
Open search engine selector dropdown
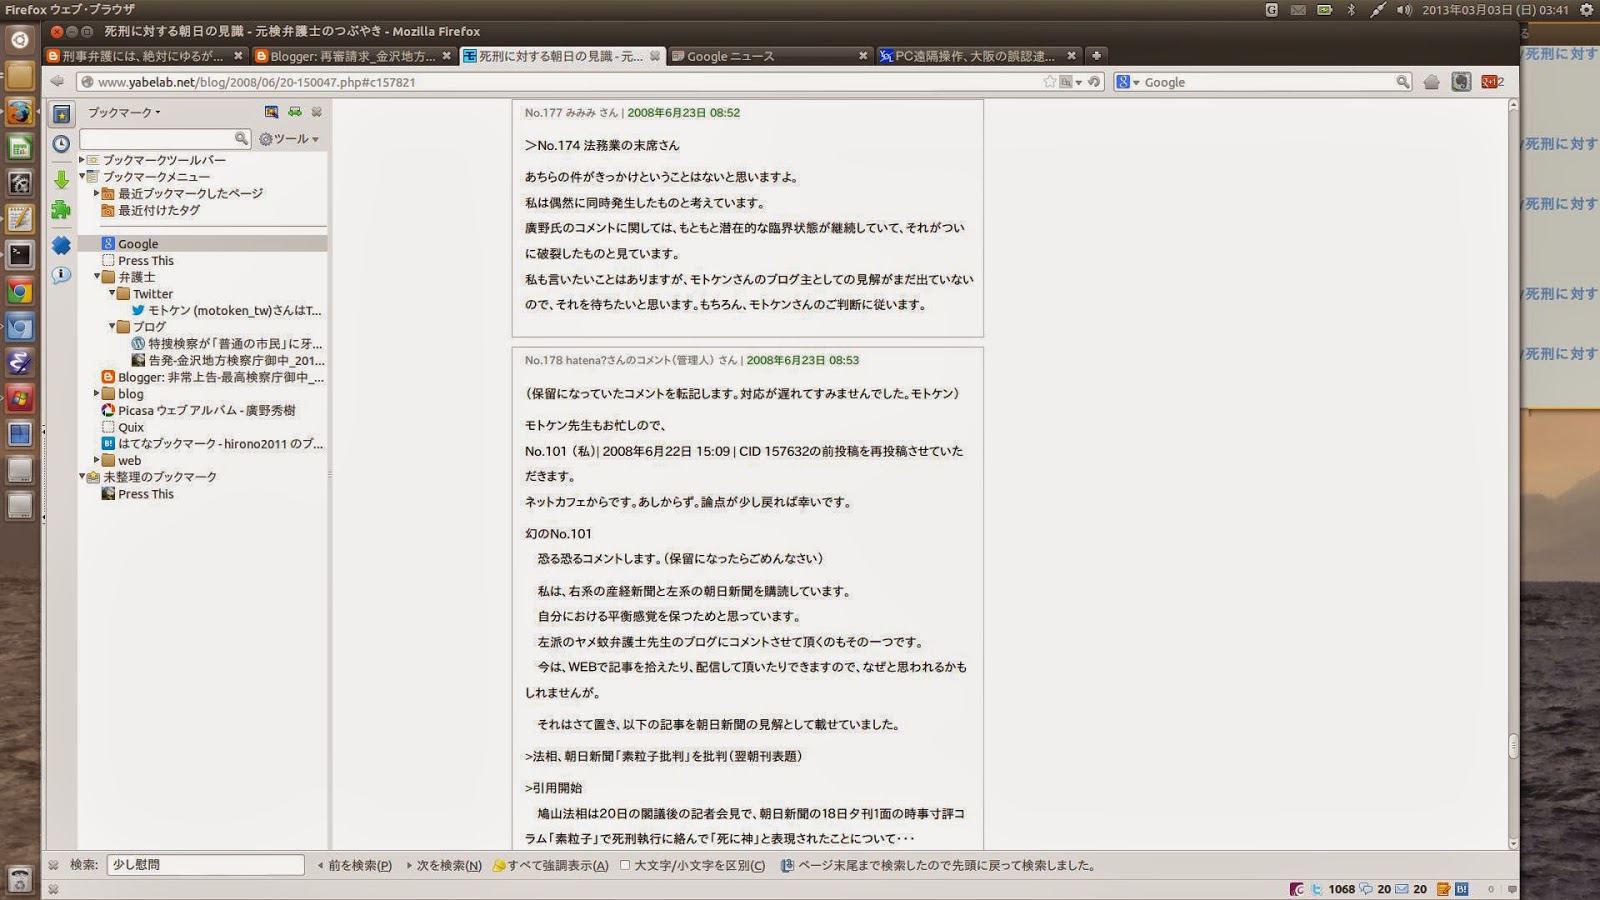point(1128,82)
